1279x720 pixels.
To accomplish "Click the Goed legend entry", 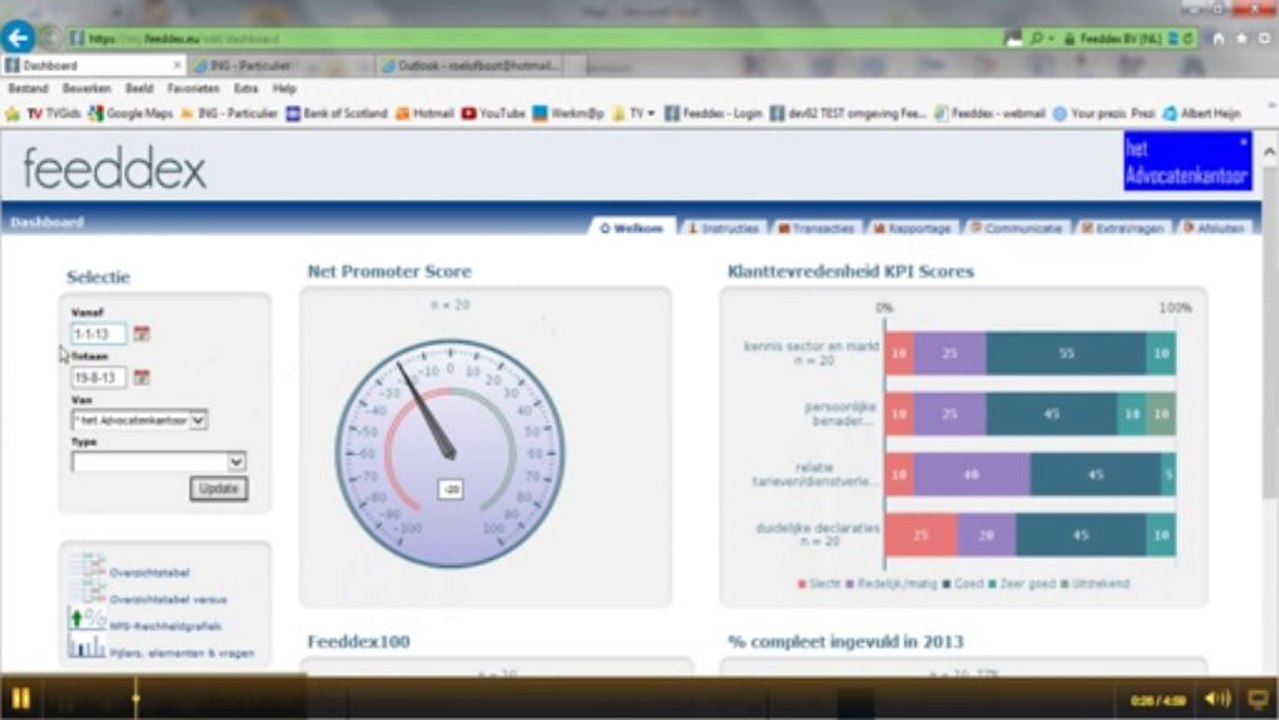I will [964, 583].
